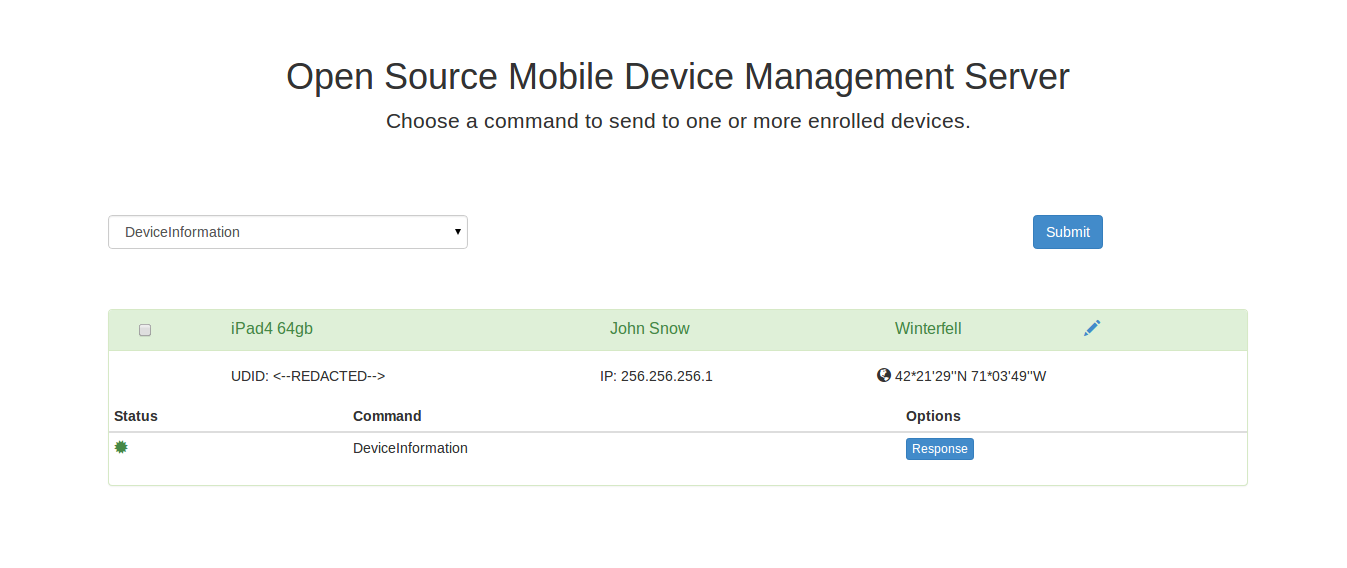Screen dimensions: 1347x568
Task: Click the Command column header
Action: 387,416
